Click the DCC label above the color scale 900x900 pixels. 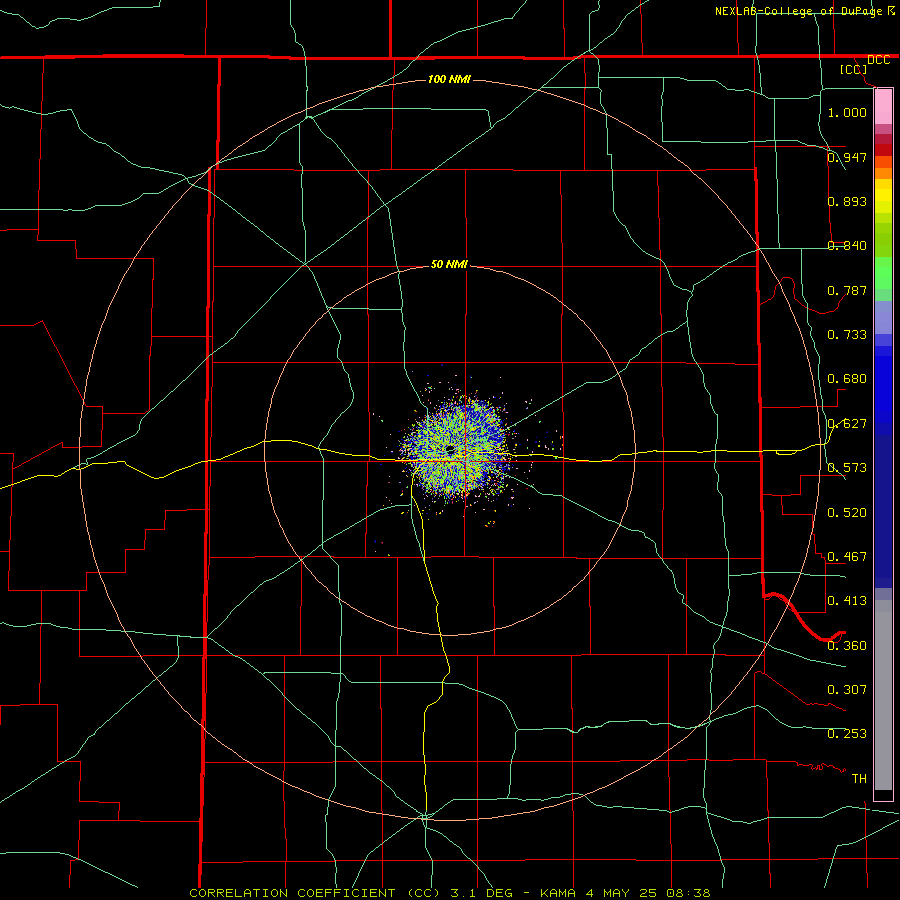[878, 60]
